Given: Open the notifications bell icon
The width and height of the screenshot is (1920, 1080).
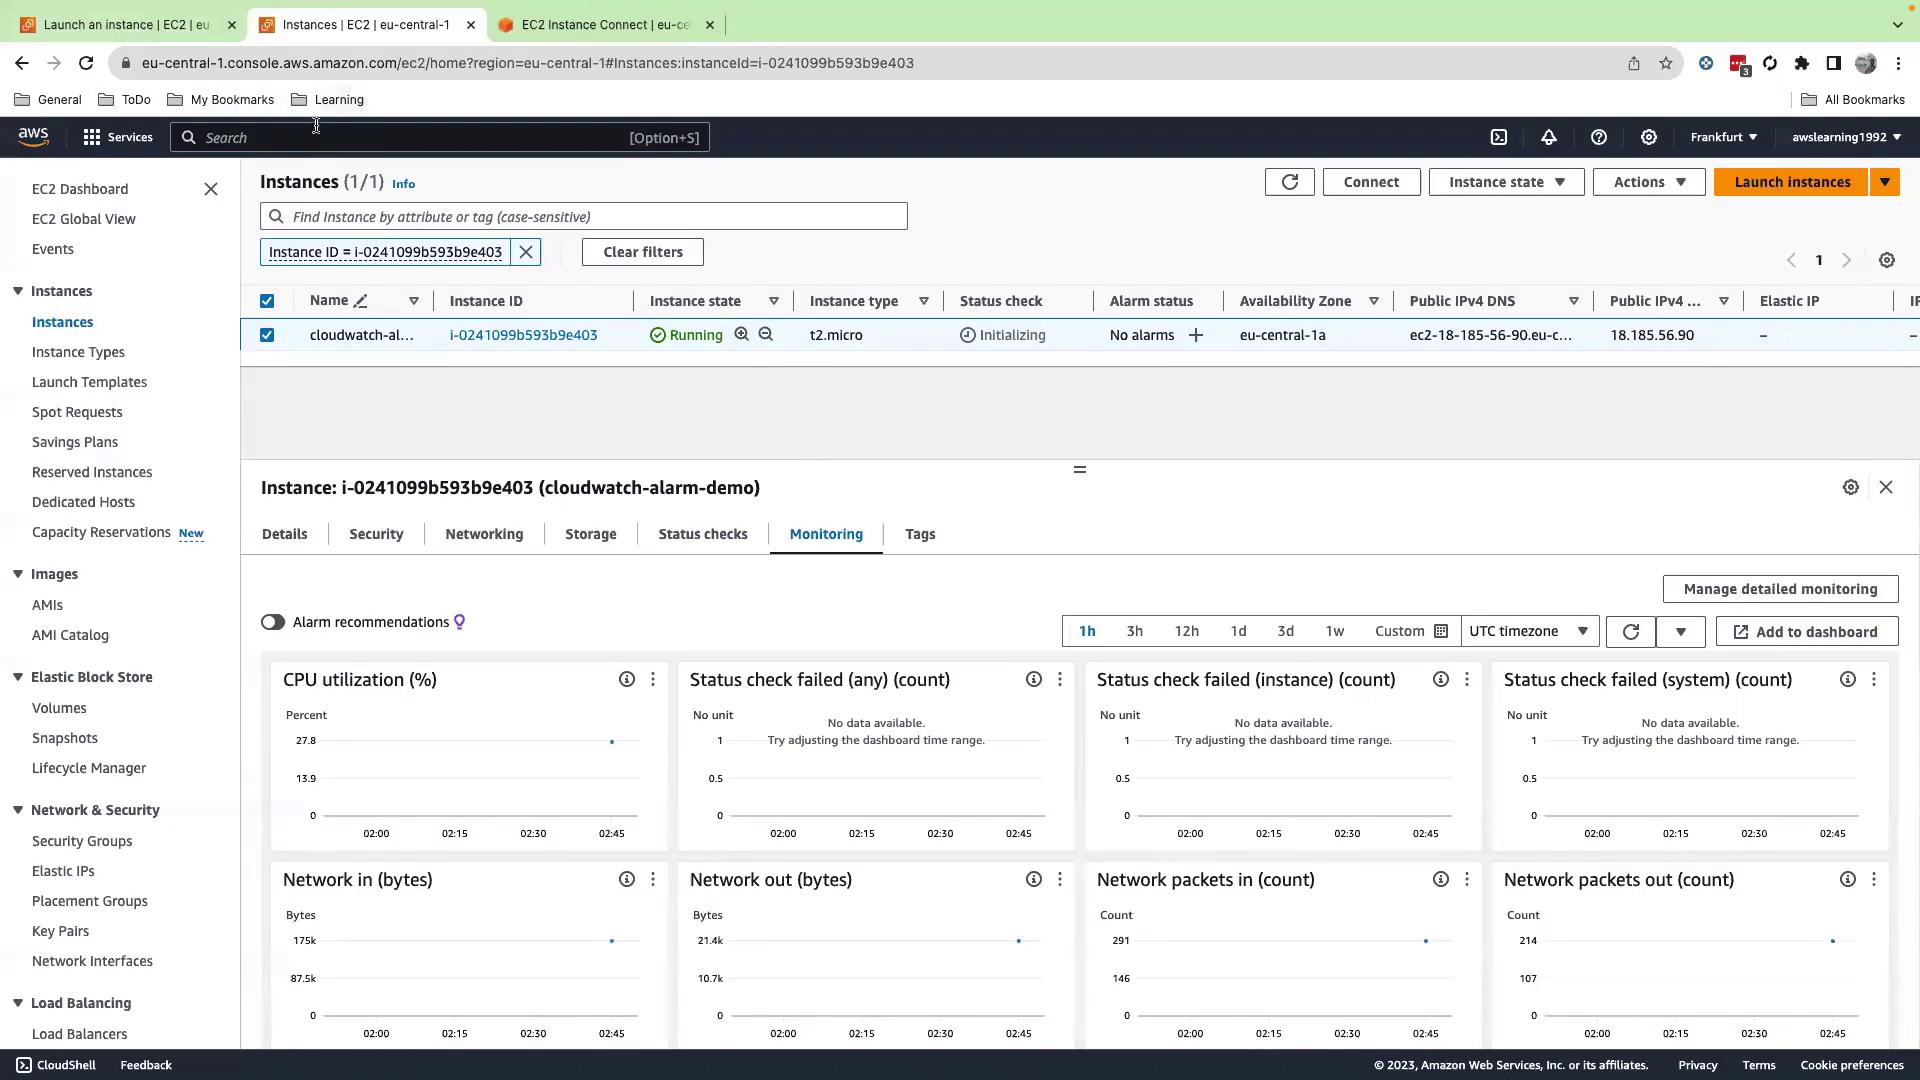Looking at the screenshot, I should (1548, 137).
